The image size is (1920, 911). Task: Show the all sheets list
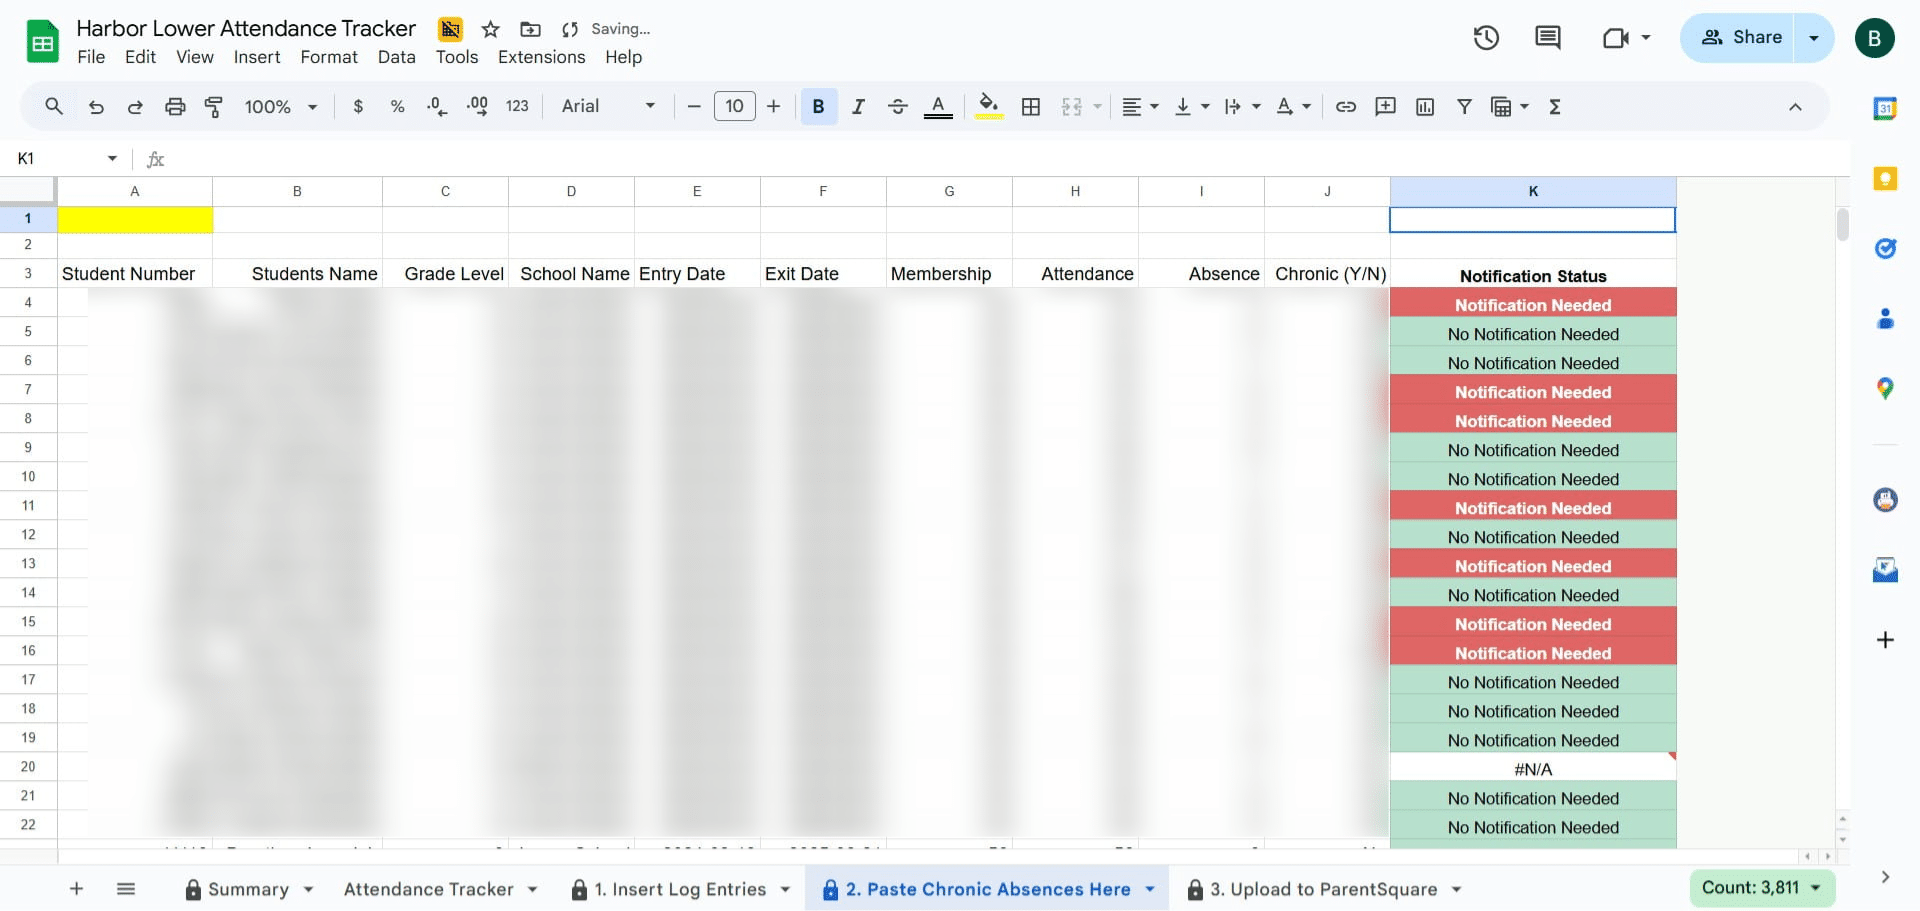126,888
